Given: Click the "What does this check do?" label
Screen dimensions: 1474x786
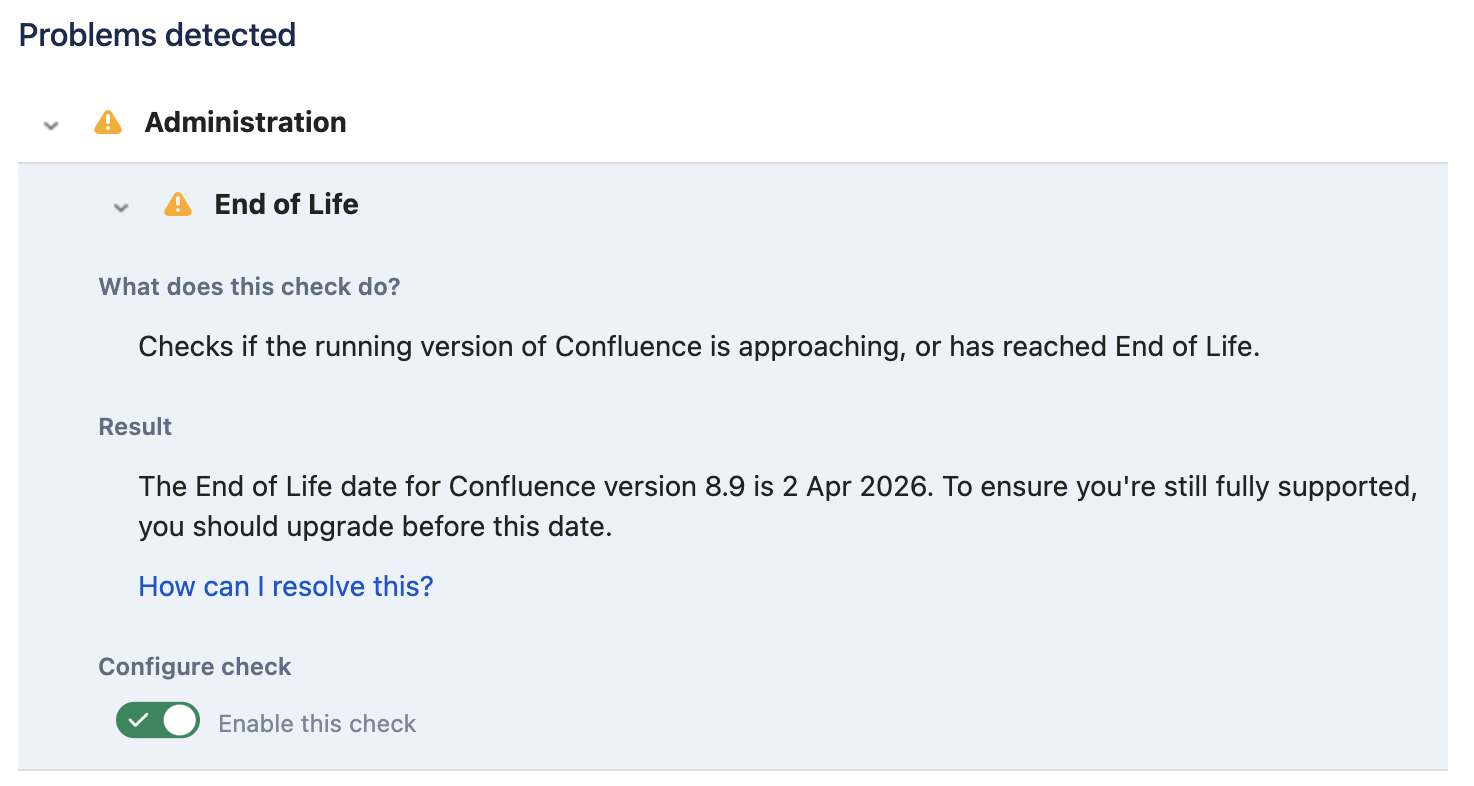Looking at the screenshot, I should [x=249, y=287].
